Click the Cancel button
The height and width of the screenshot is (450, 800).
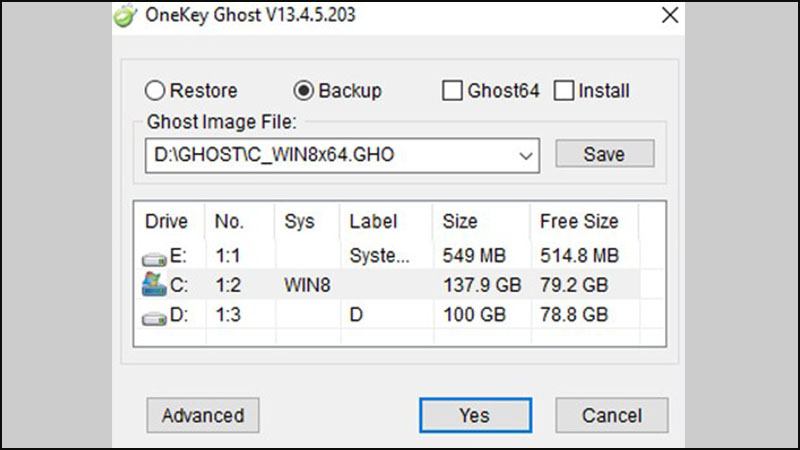(x=612, y=415)
